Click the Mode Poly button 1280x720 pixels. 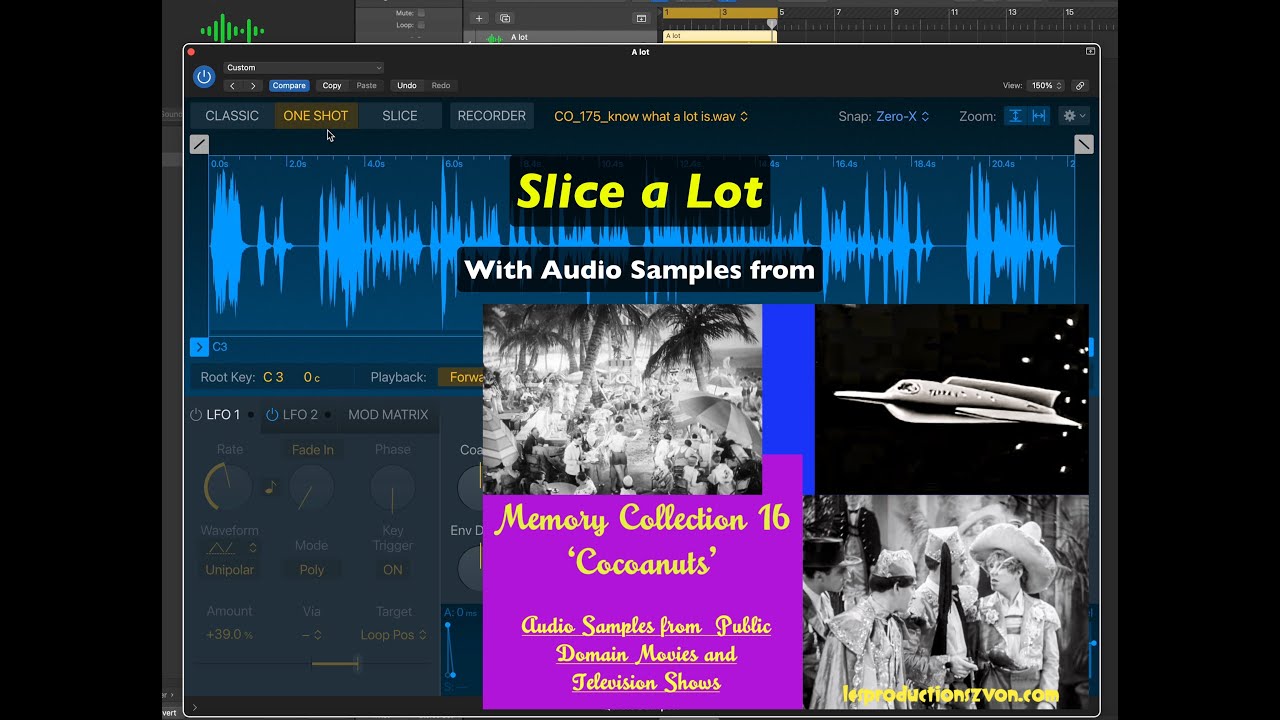[x=312, y=570]
